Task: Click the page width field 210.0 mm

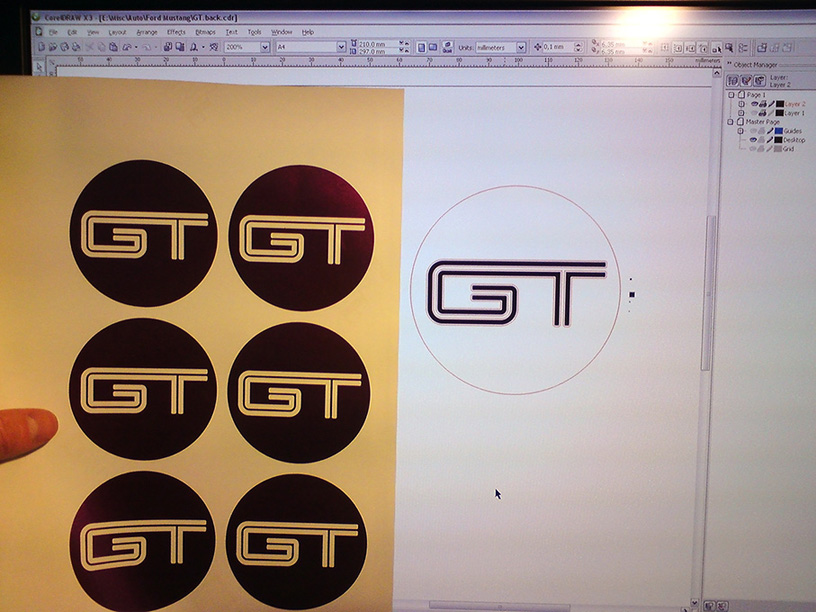Action: pyautogui.click(x=378, y=44)
